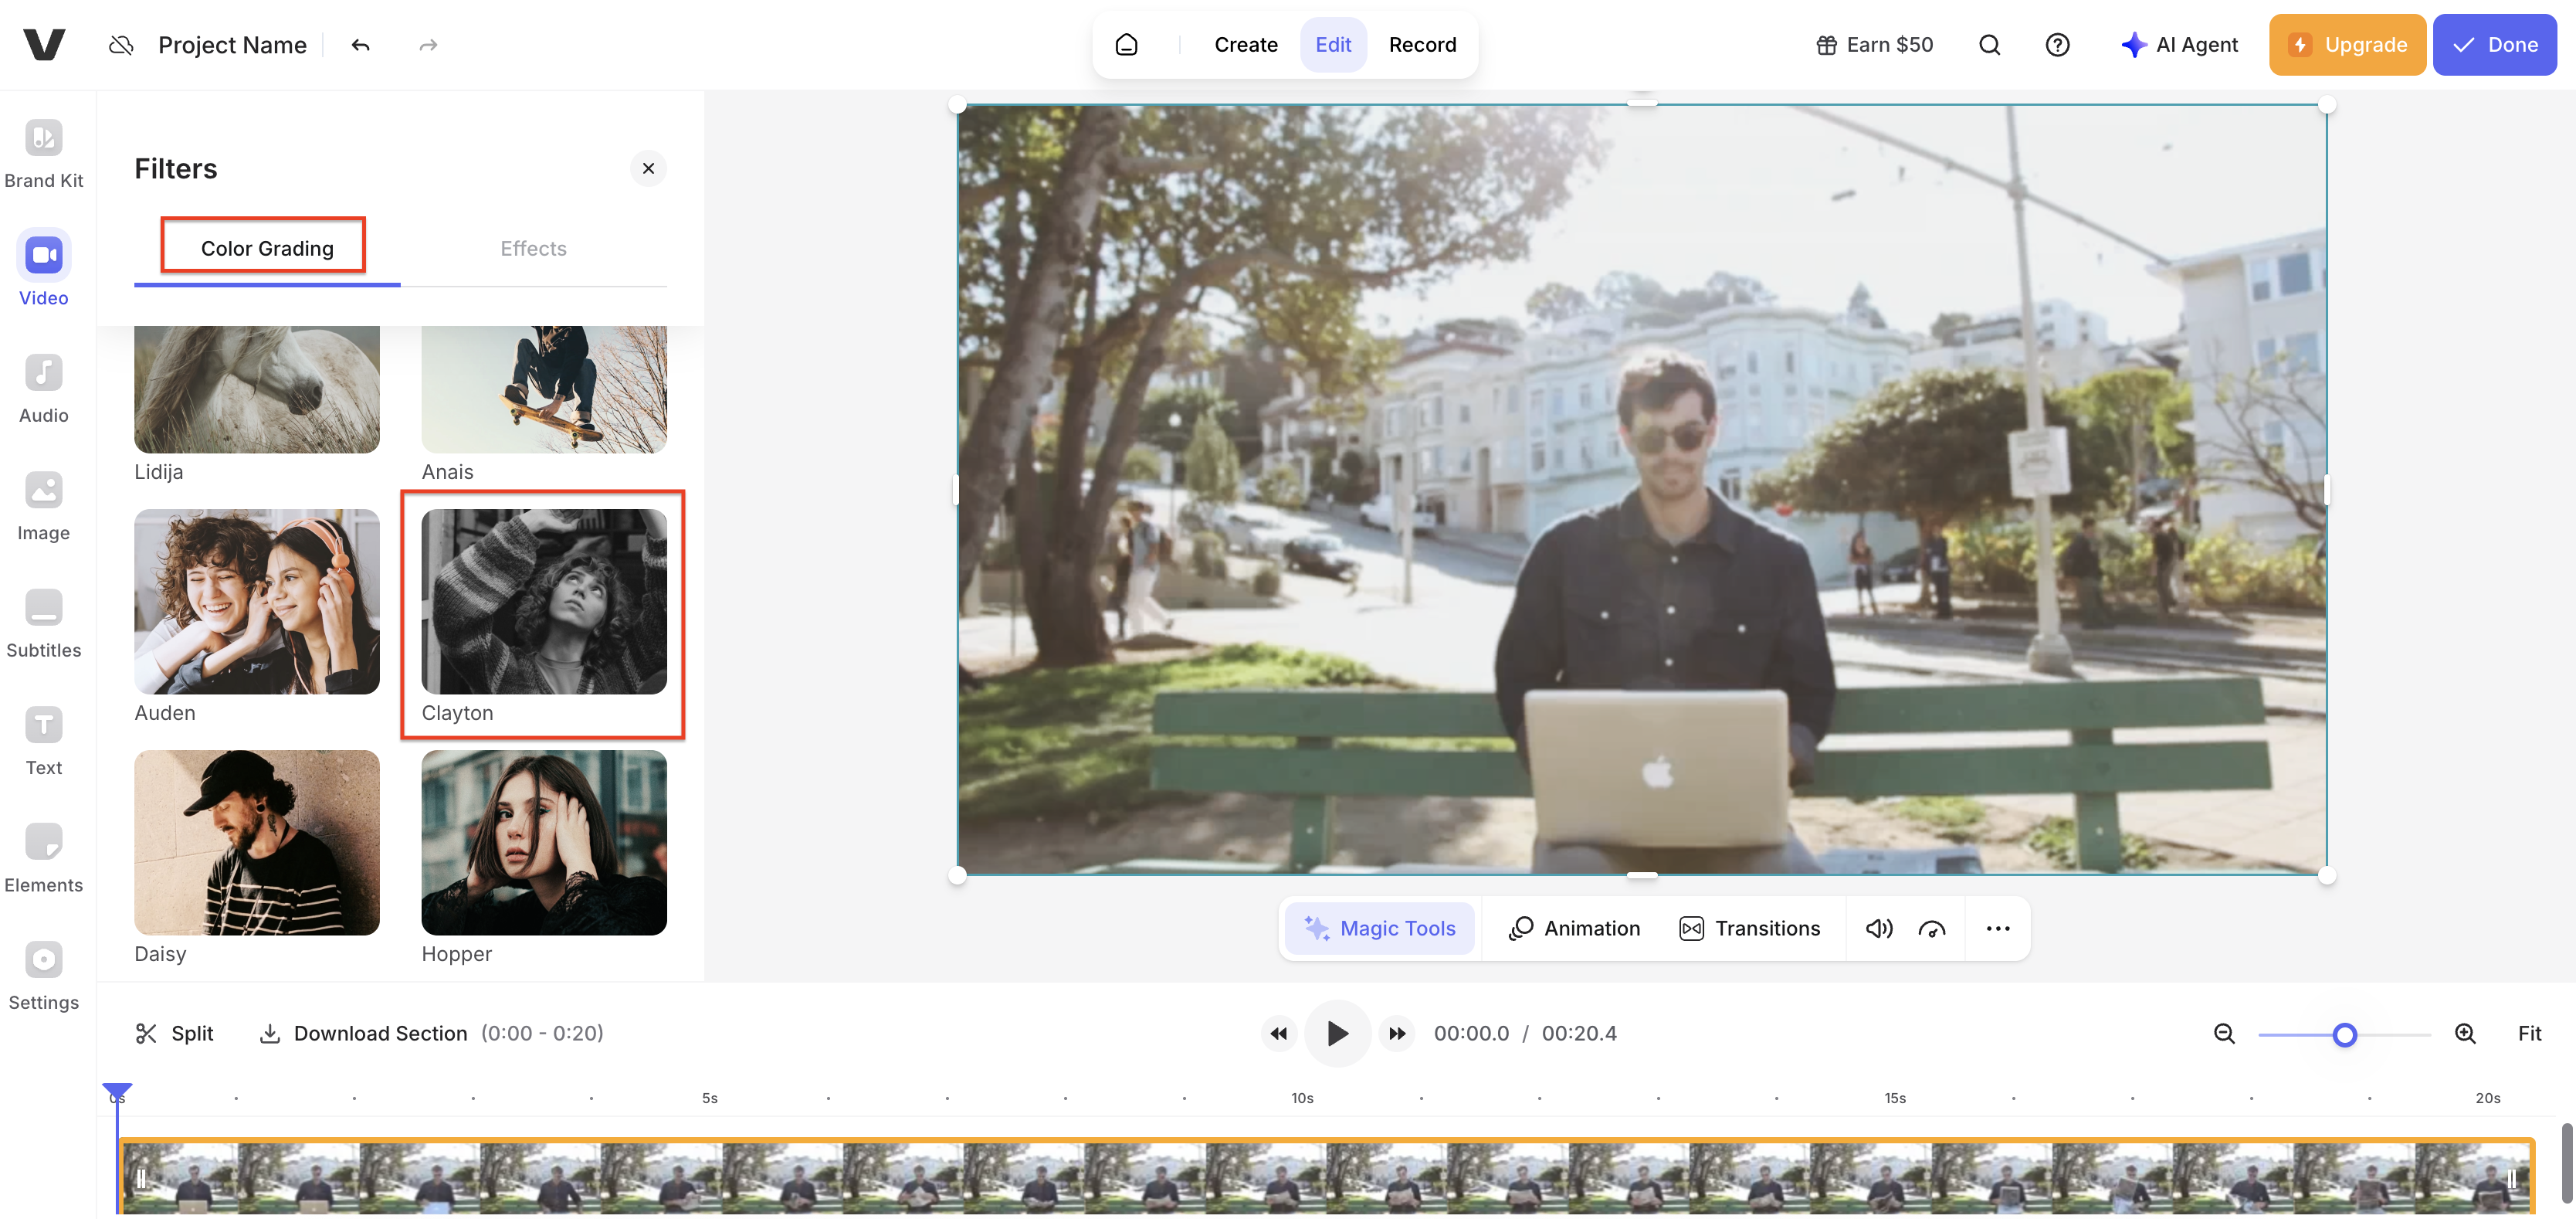Open the Brand Kit sidebar panel
This screenshot has height=1219, width=2576.
tap(43, 153)
